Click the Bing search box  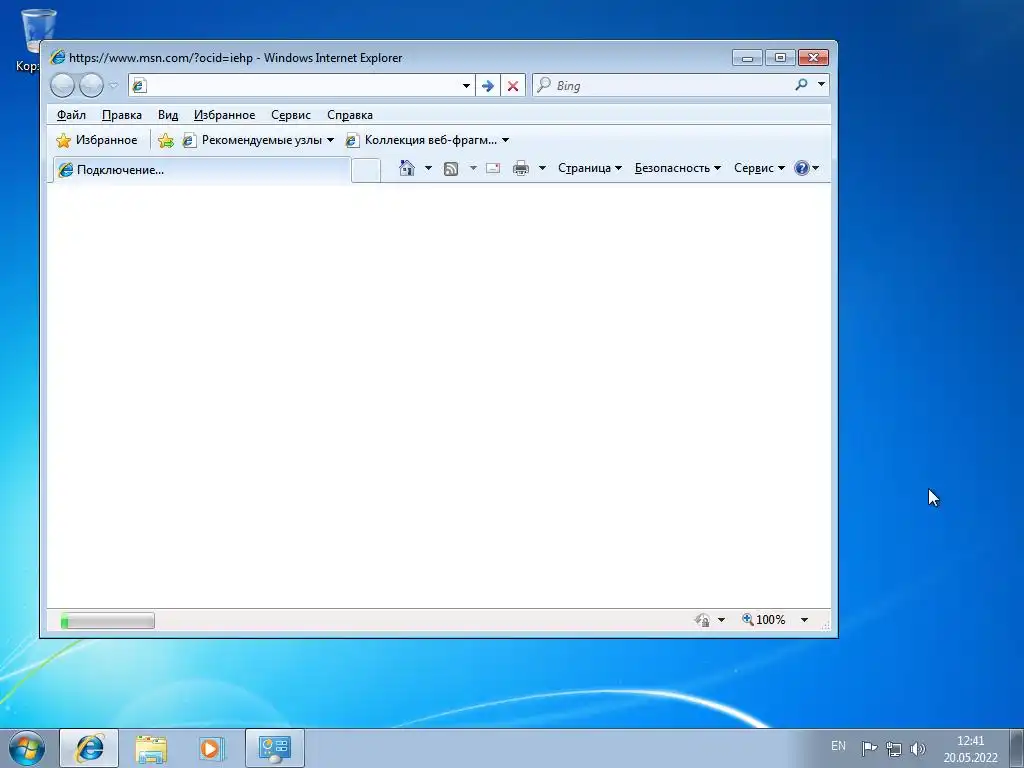point(663,86)
